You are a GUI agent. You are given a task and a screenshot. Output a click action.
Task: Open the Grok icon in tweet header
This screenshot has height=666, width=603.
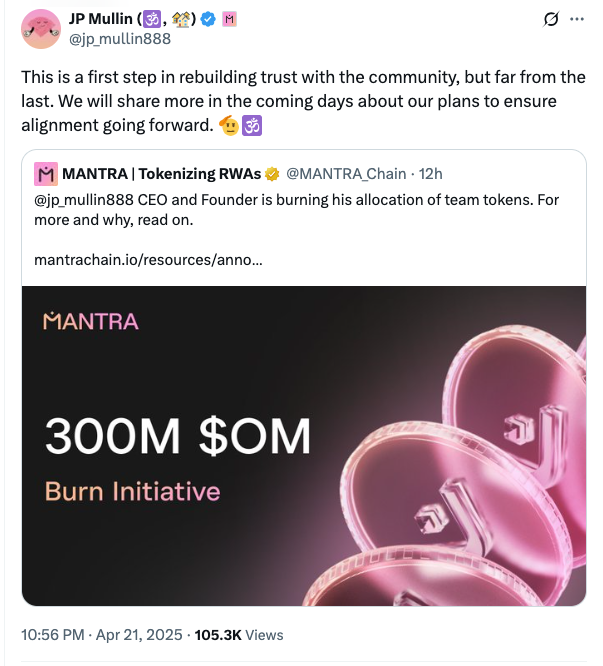[548, 19]
